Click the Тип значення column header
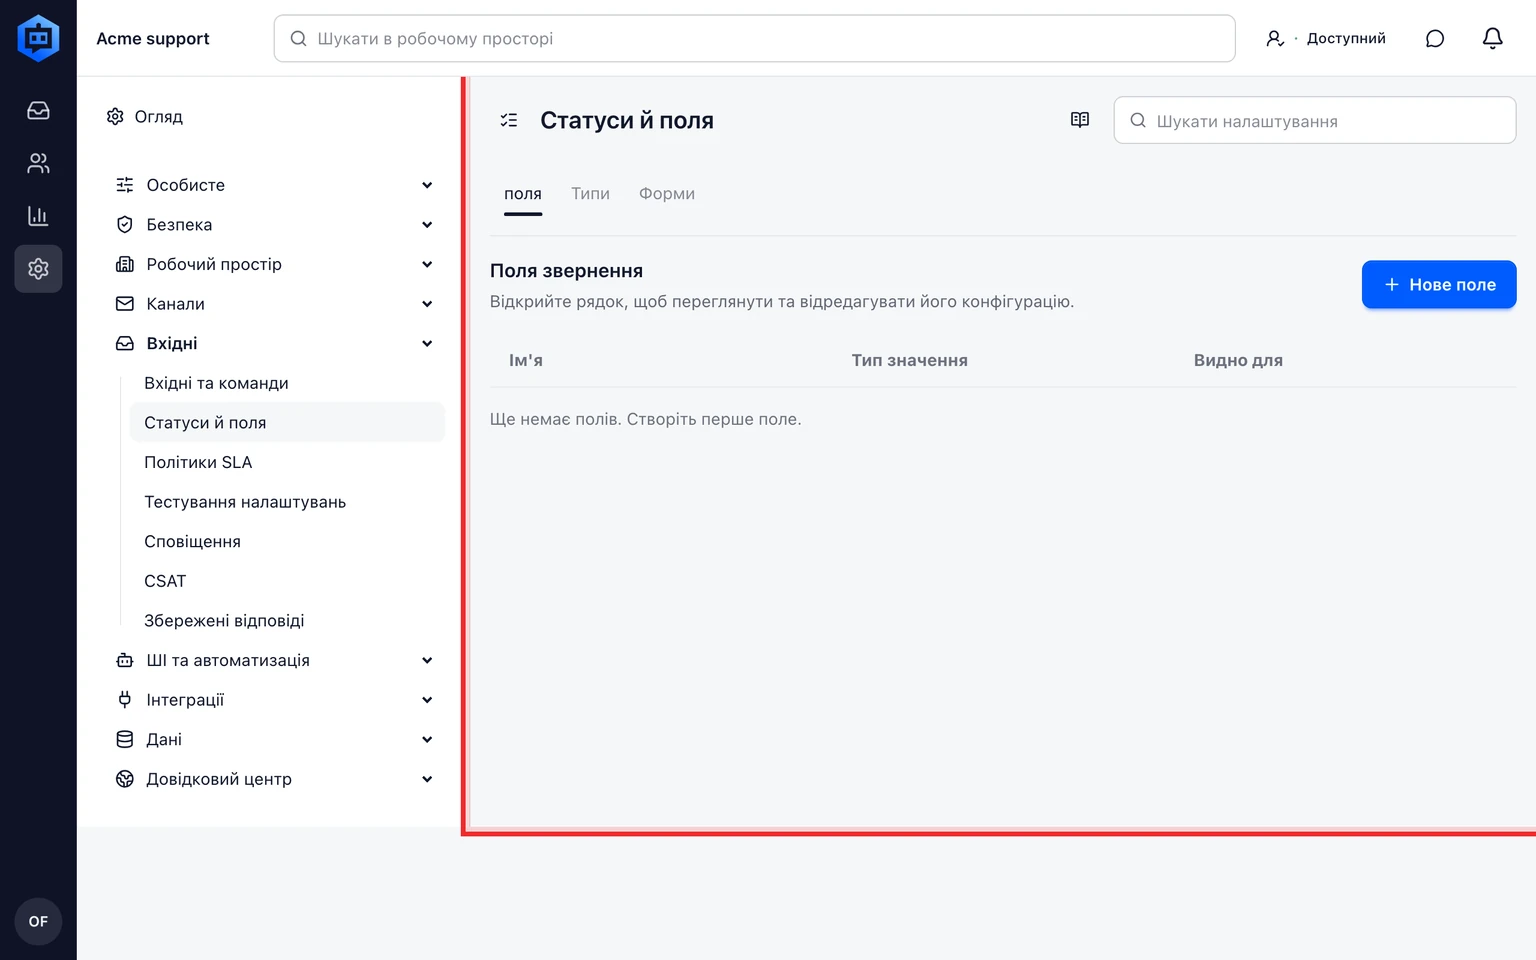Image resolution: width=1536 pixels, height=960 pixels. pos(910,360)
